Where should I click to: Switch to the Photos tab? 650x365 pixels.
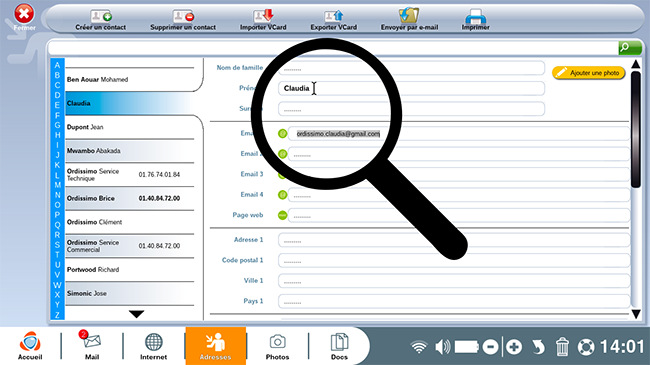(277, 346)
